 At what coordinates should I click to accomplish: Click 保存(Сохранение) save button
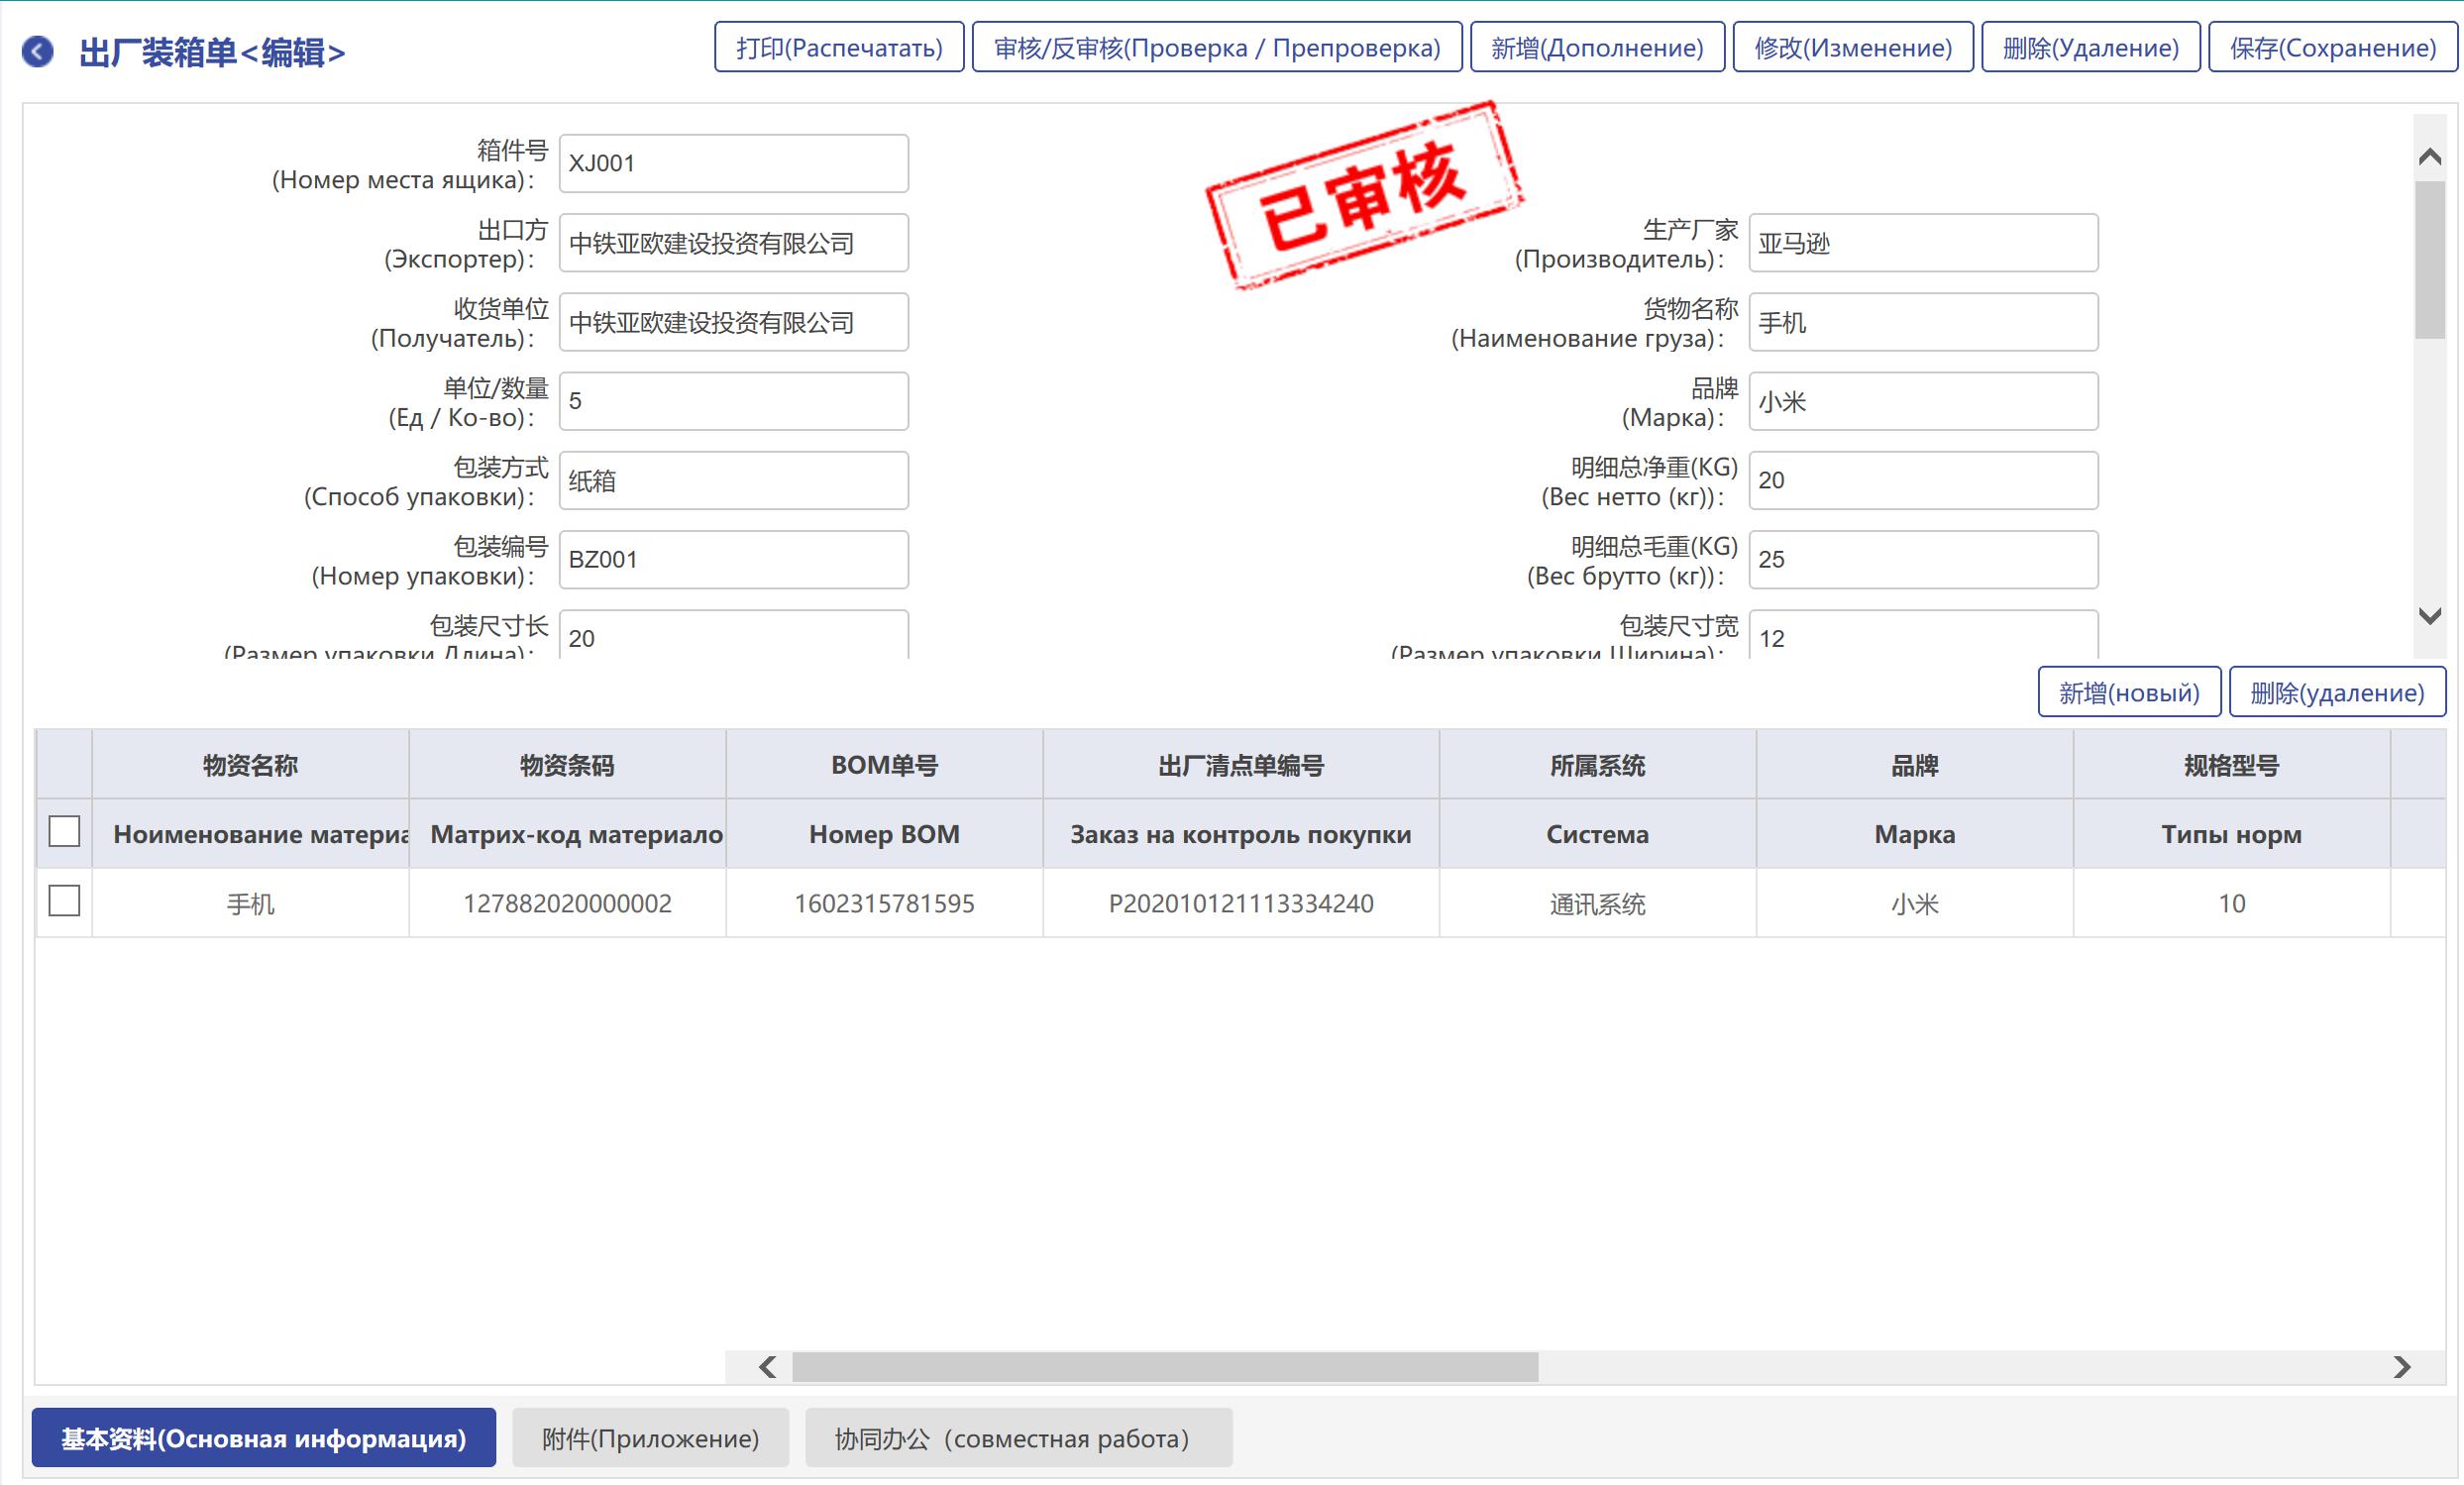click(2332, 48)
